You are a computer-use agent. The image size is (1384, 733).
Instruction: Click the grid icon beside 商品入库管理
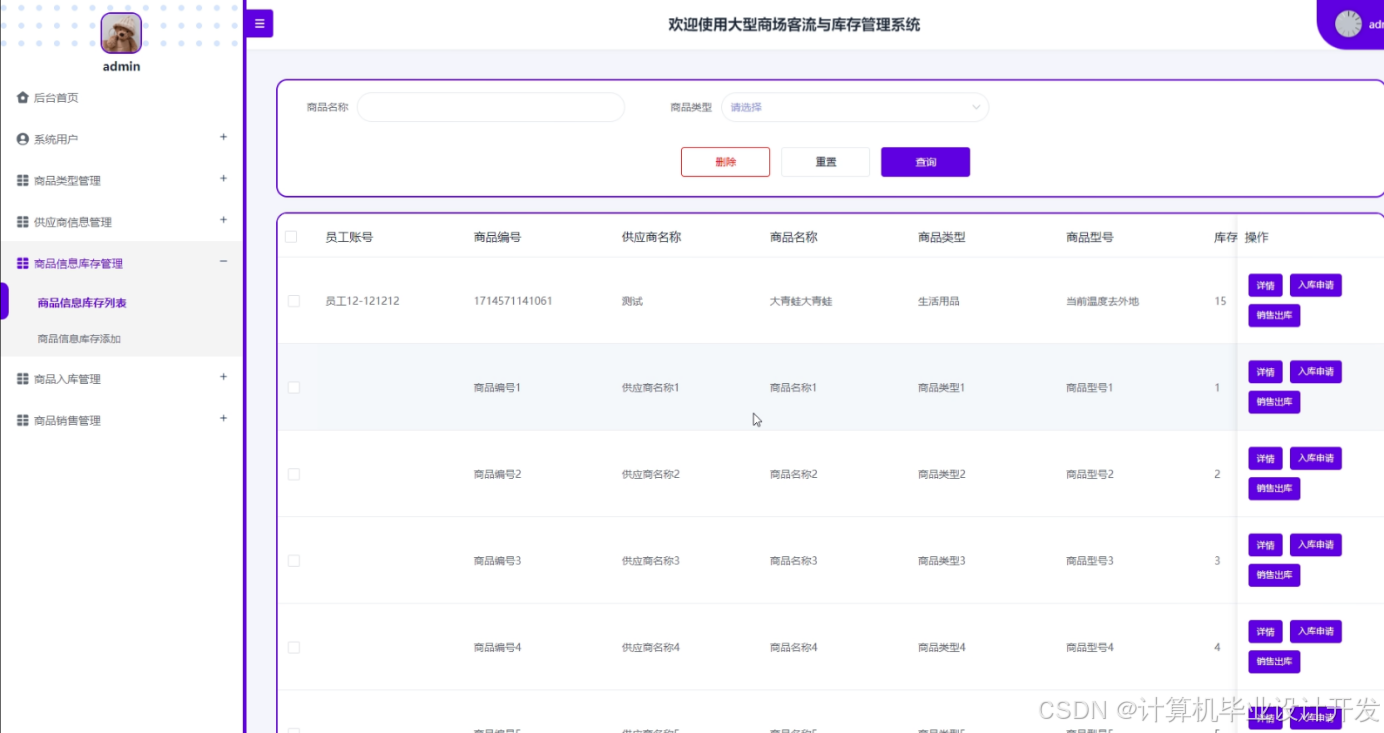(23, 379)
